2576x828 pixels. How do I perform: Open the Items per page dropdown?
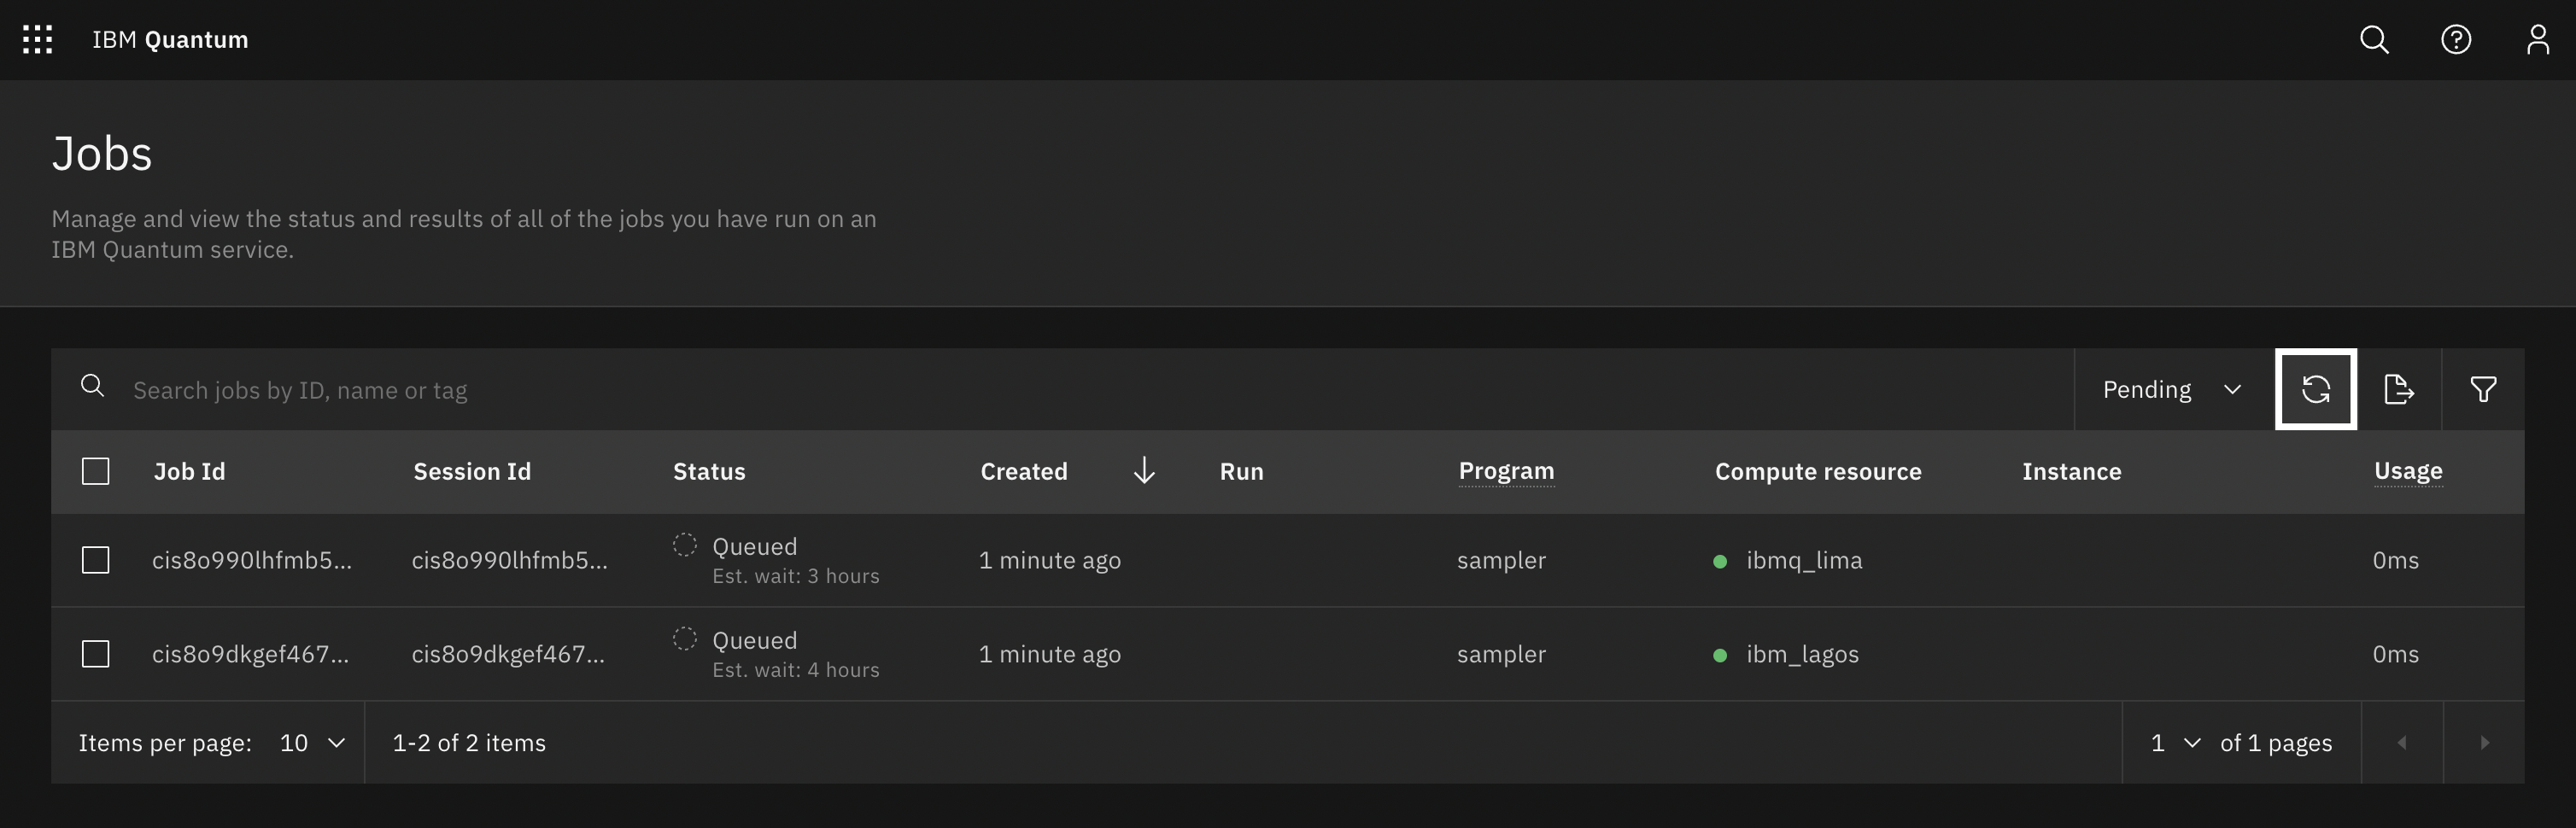point(313,743)
